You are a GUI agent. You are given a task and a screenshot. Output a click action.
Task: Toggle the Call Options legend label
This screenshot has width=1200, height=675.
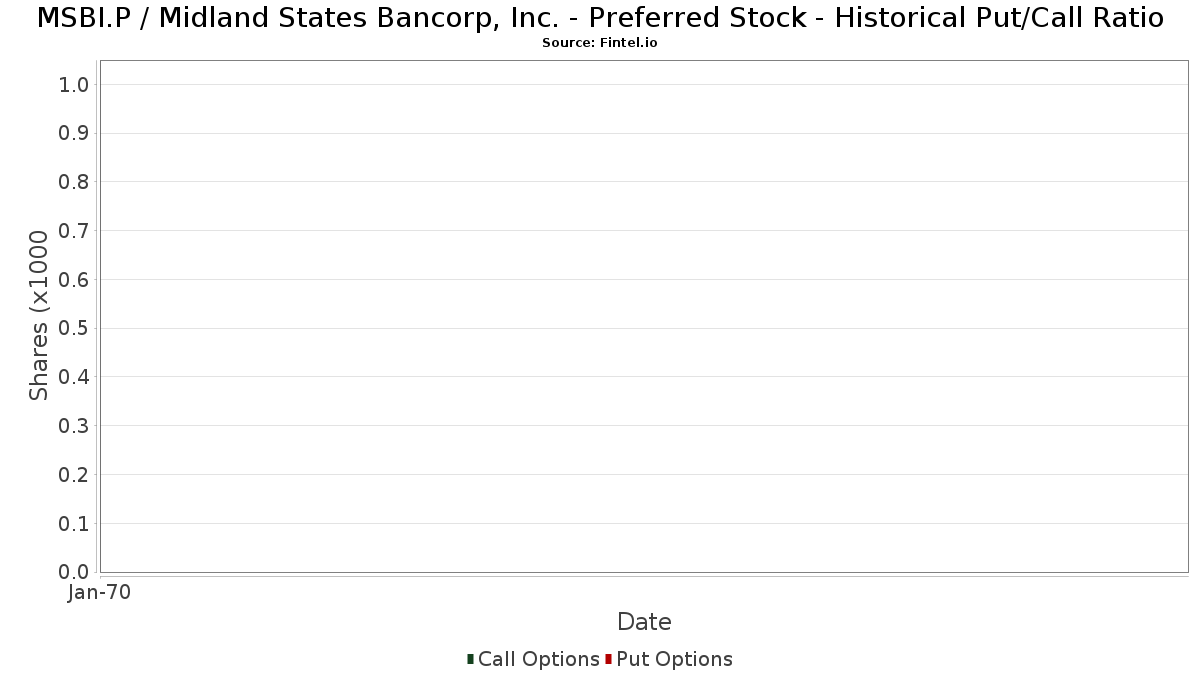point(538,659)
